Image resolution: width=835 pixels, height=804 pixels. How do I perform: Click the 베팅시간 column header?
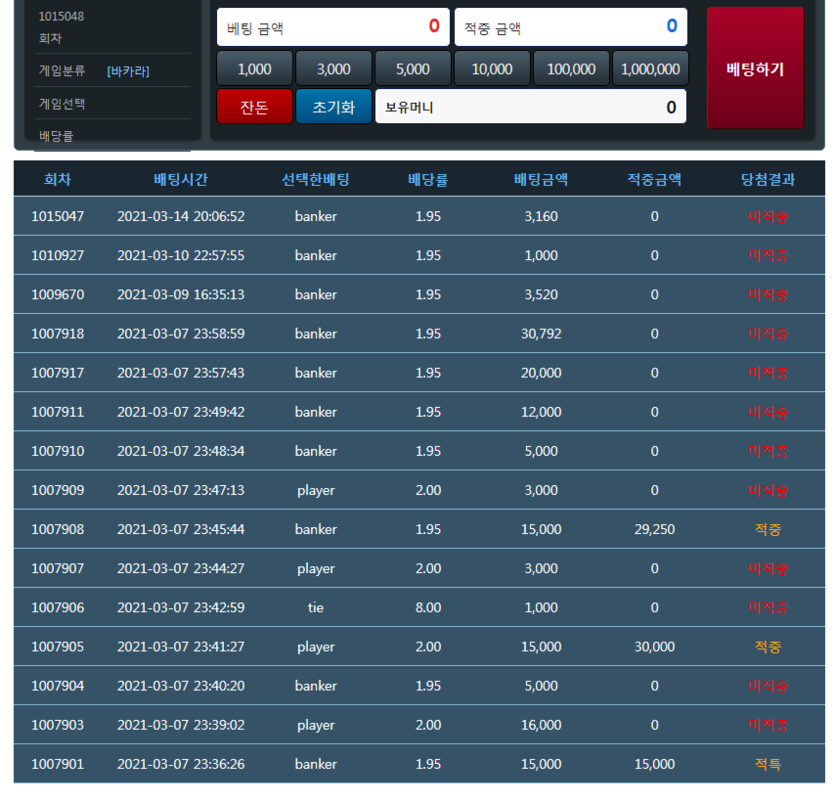(181, 179)
